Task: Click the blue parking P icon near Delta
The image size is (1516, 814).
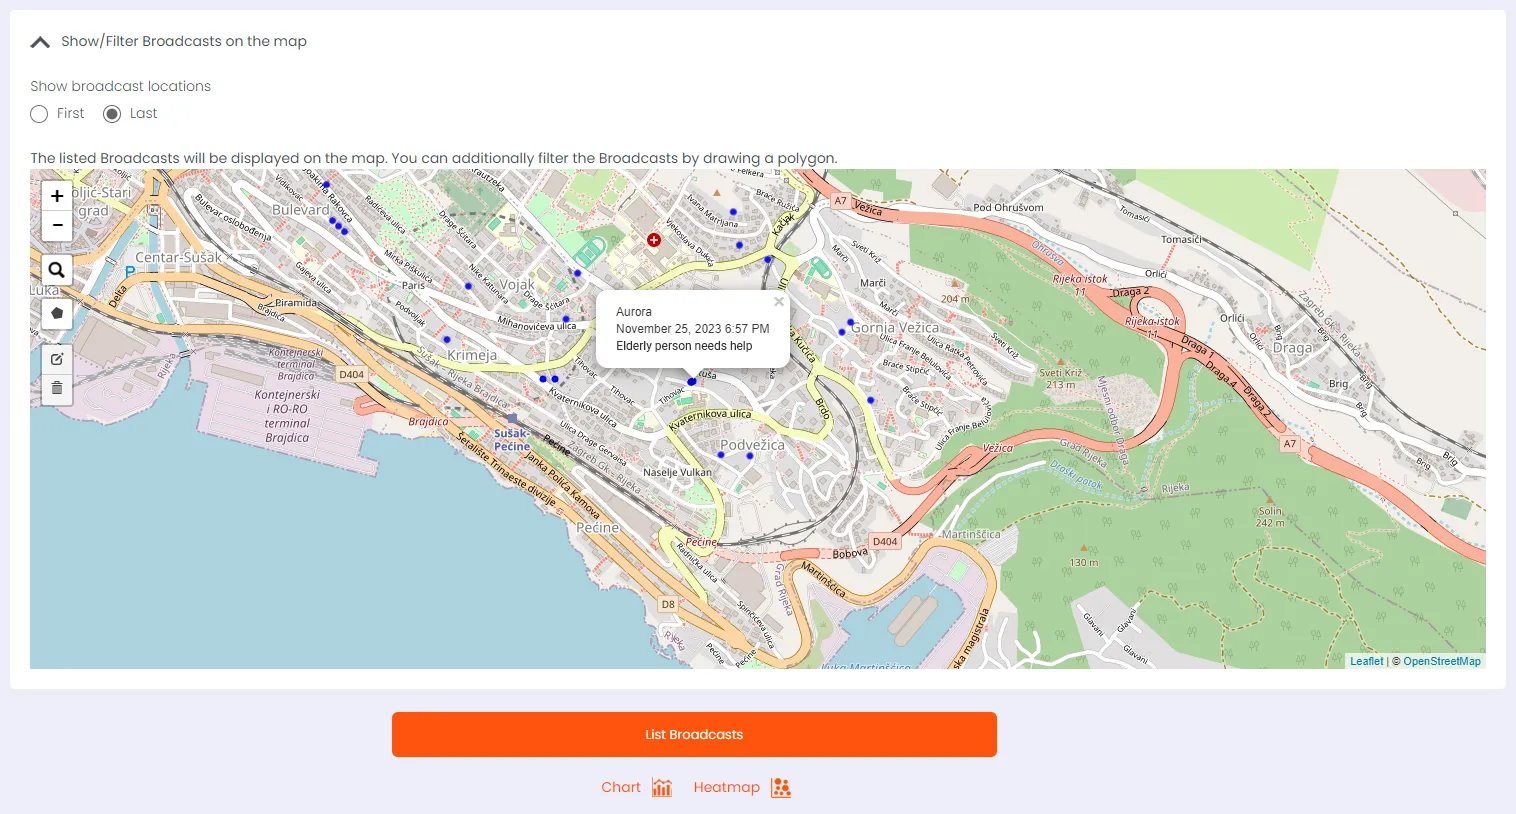Action: (130, 271)
